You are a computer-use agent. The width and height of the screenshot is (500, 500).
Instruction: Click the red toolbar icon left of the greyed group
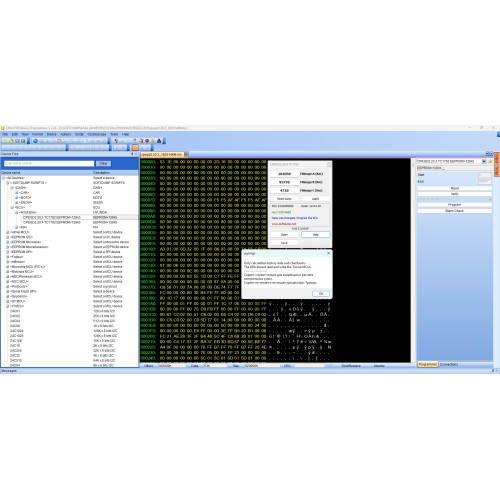tap(116, 141)
